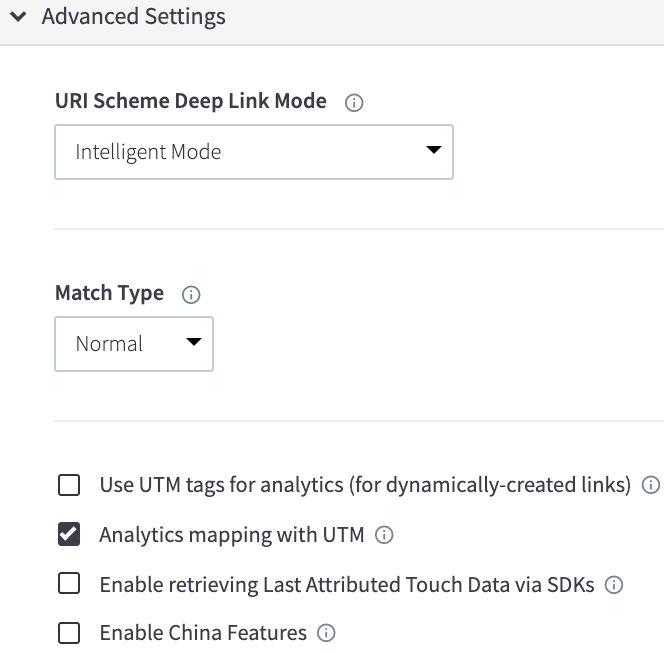
Task: Show info for Last Attributed Touch Data
Action: [x=614, y=585]
